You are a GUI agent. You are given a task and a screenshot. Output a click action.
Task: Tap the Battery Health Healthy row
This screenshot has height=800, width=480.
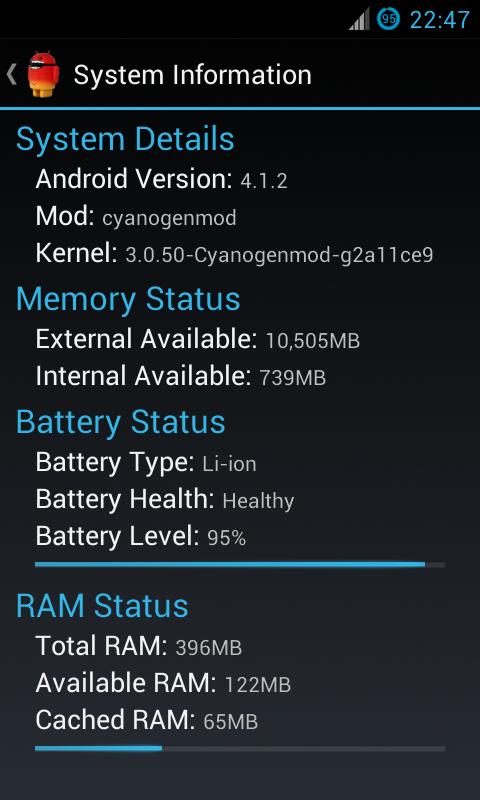pos(165,499)
